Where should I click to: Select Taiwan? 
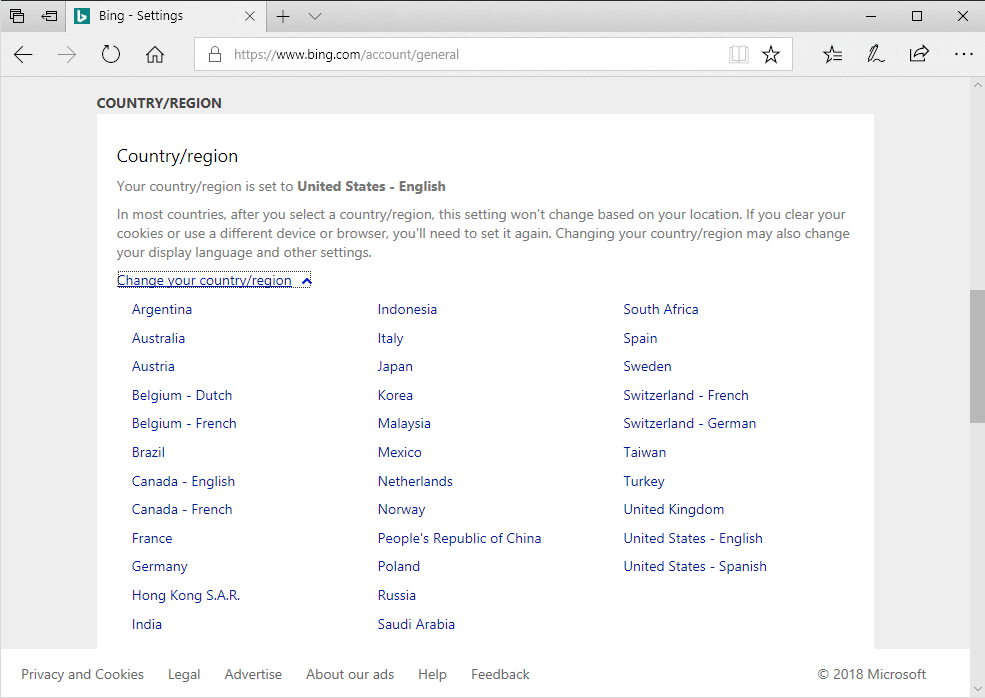tap(645, 452)
